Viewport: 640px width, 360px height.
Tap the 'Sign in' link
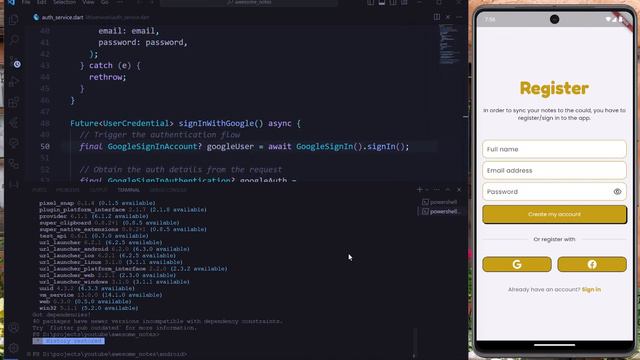tap(591, 289)
